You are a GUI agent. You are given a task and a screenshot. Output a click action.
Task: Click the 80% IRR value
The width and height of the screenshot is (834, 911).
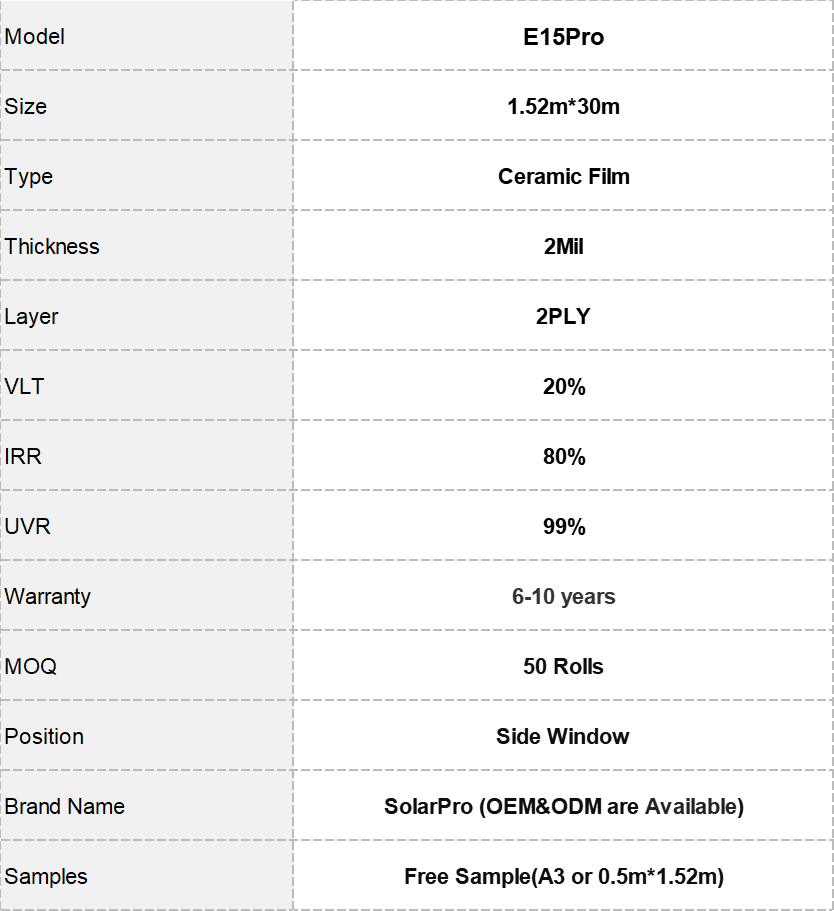564,457
